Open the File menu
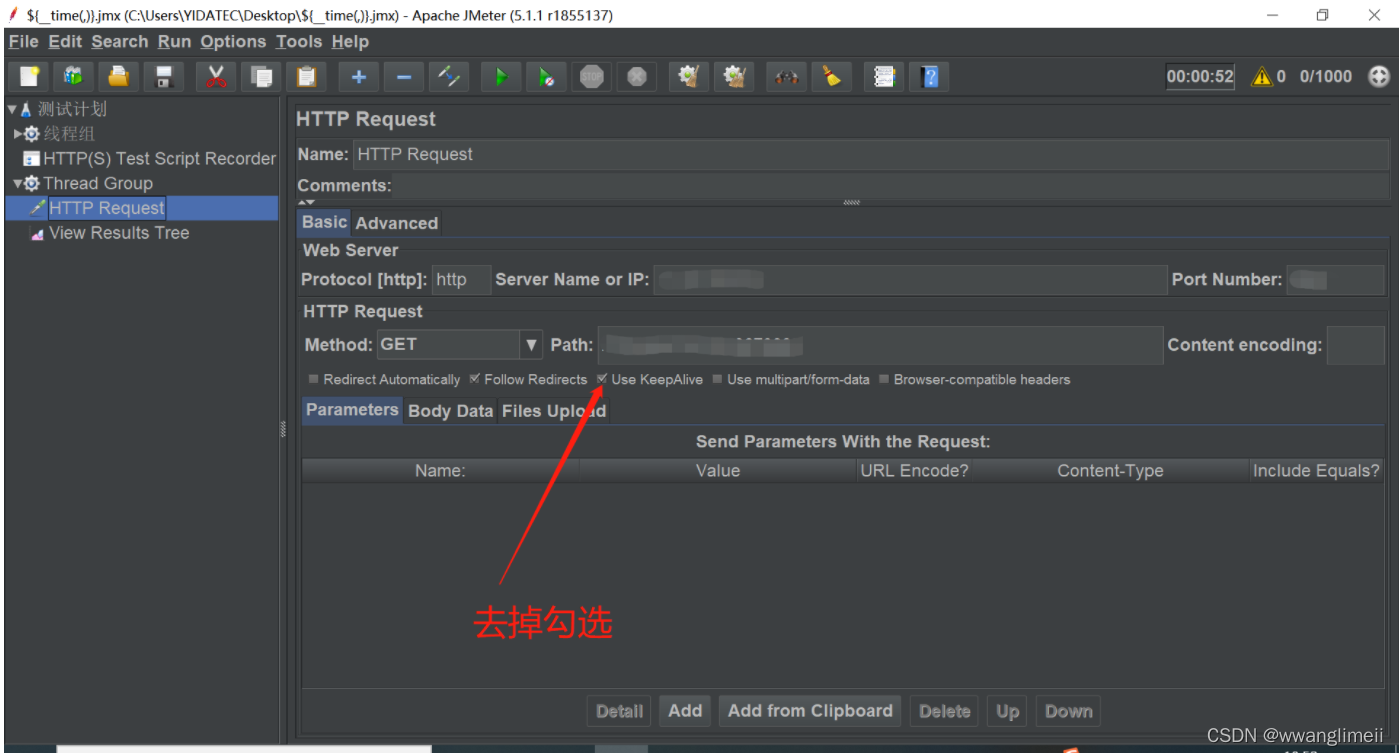Image resolution: width=1399 pixels, height=756 pixels. point(23,42)
